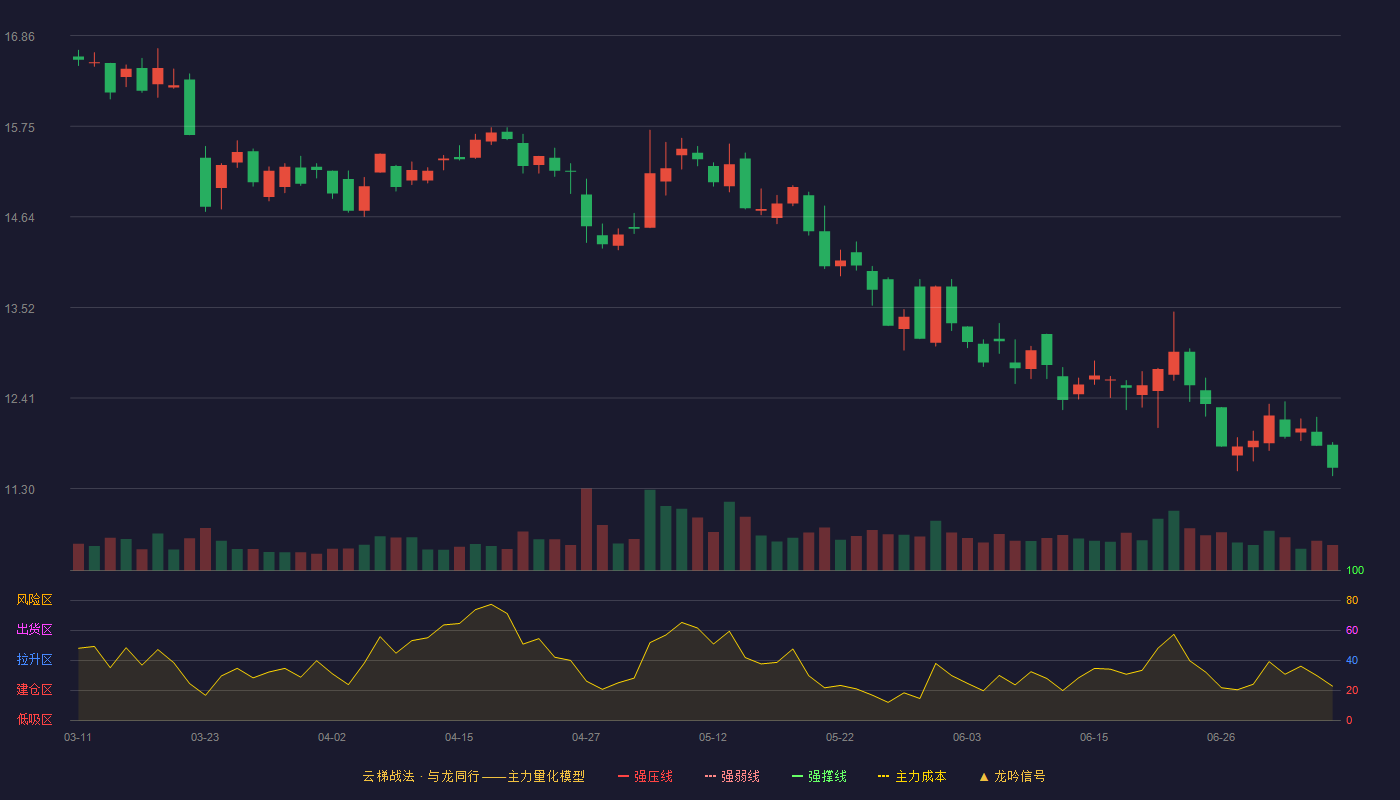Select the 拉升区 zone label
Viewport: 1400px width, 800px height.
point(34,660)
